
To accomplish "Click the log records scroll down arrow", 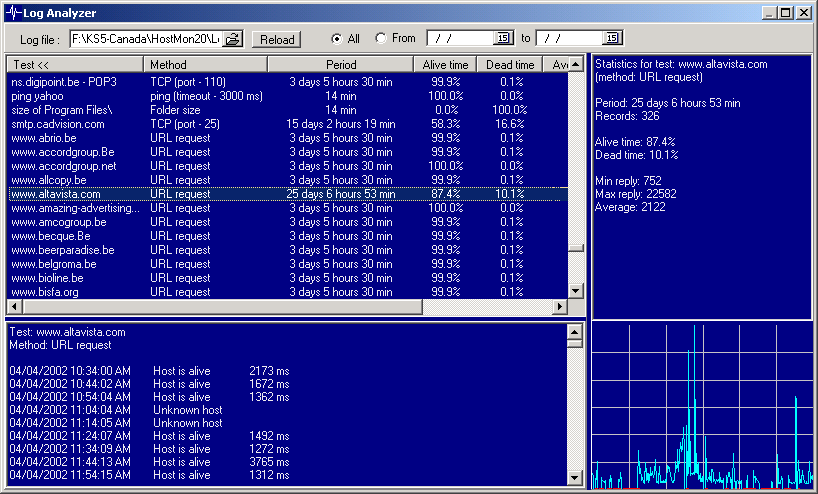I will click(x=574, y=478).
